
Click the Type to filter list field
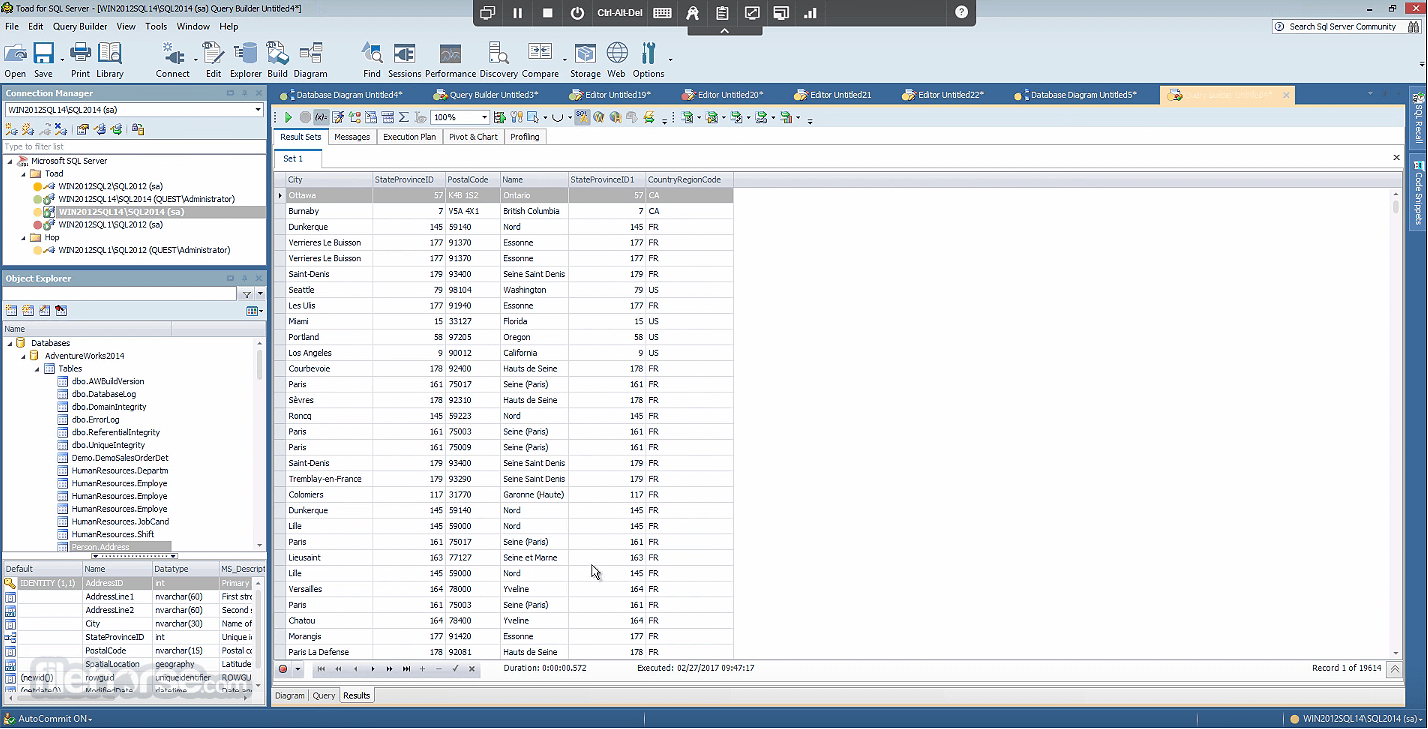click(x=134, y=147)
